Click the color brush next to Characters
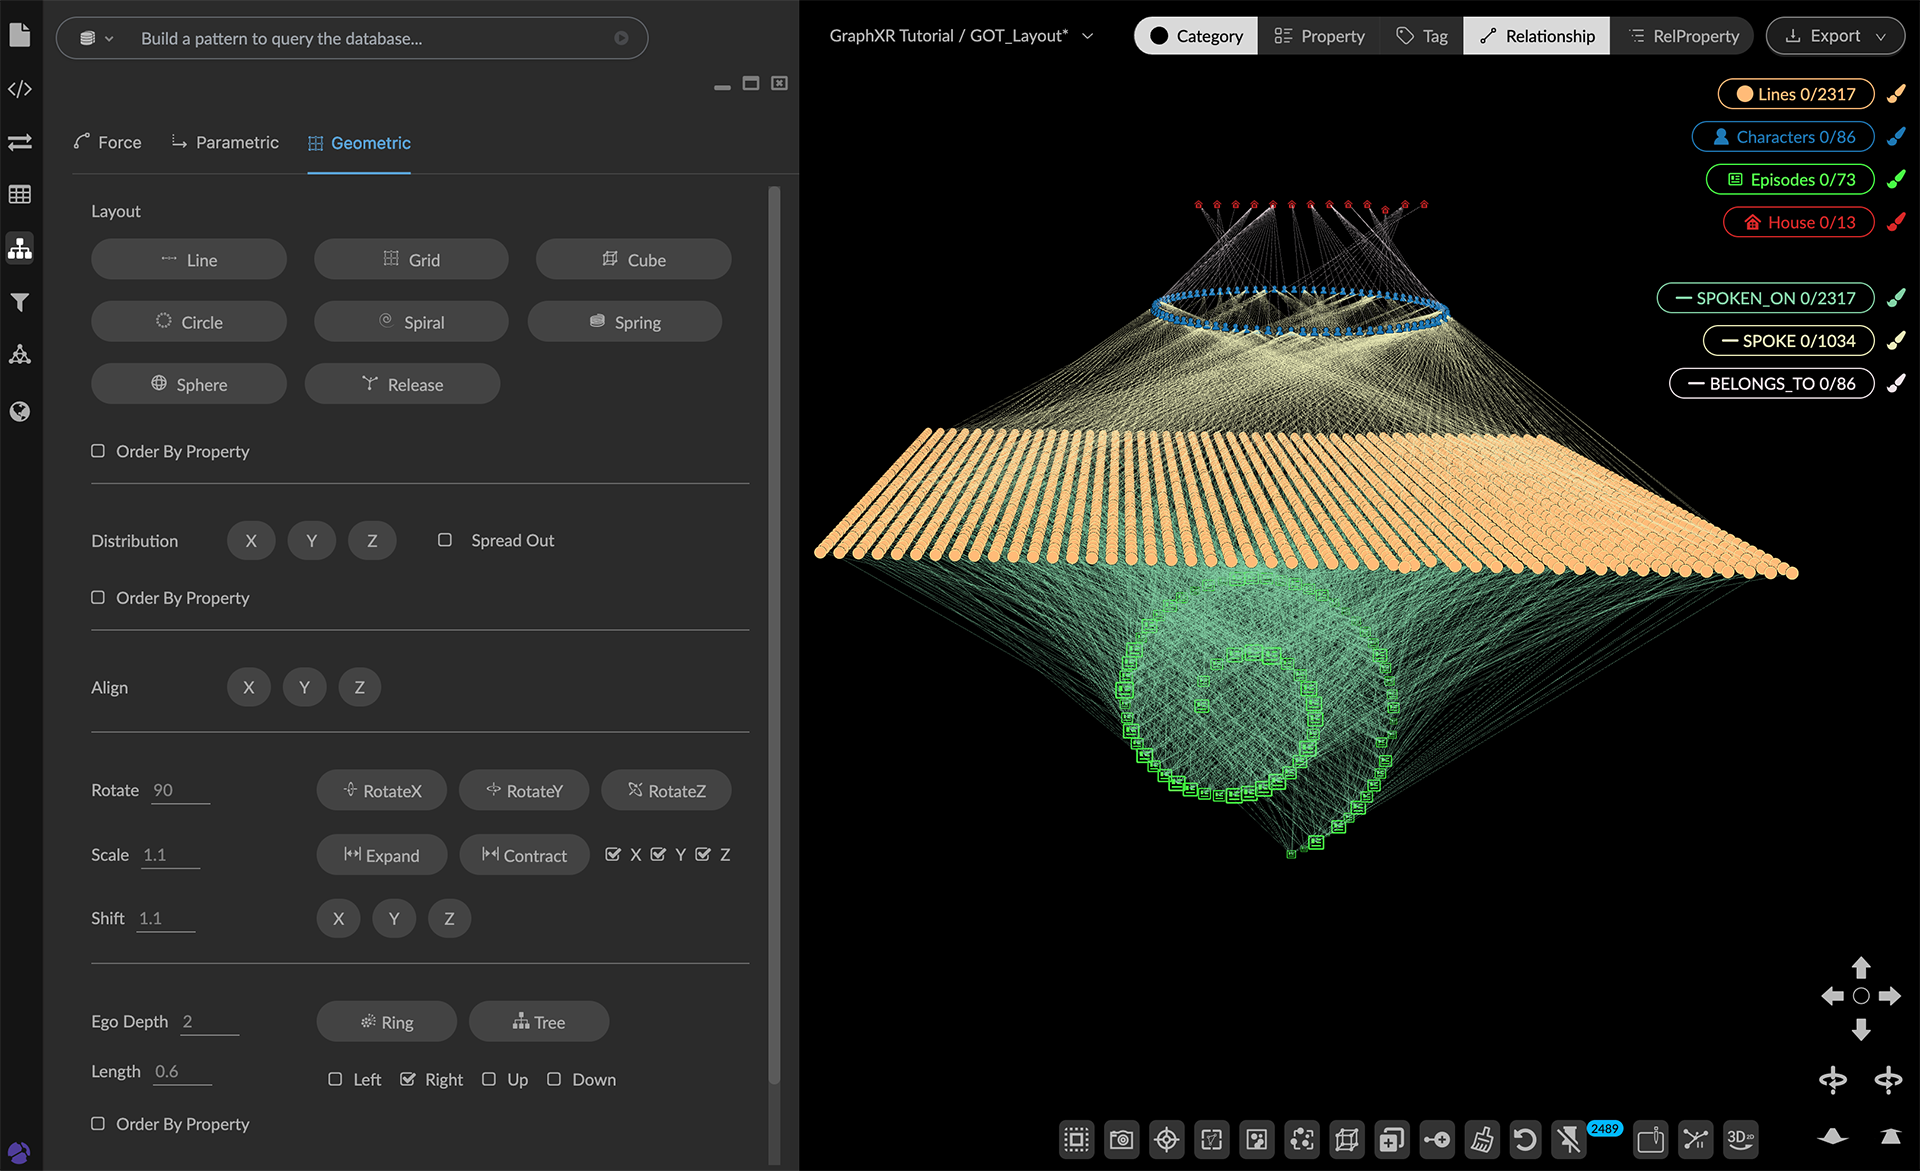 pos(1895,137)
